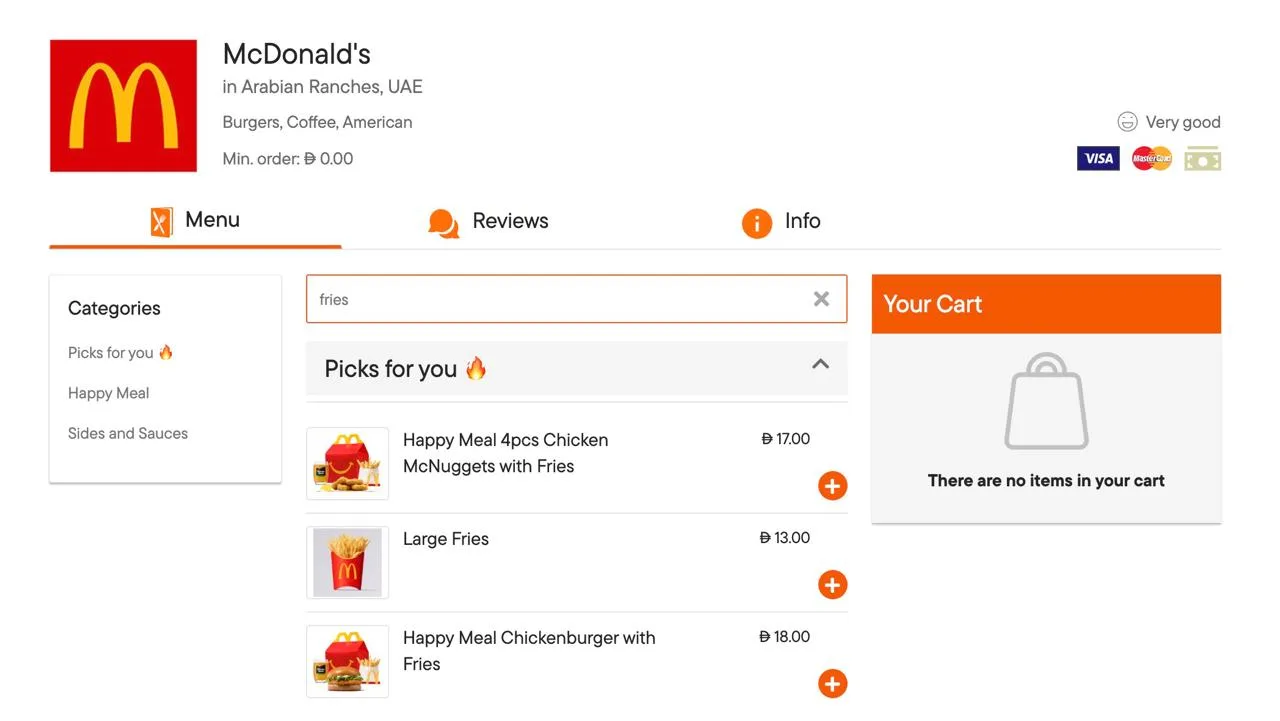Add Happy Meal Chickenburger using plus icon
This screenshot has width=1280, height=721.
[832, 684]
